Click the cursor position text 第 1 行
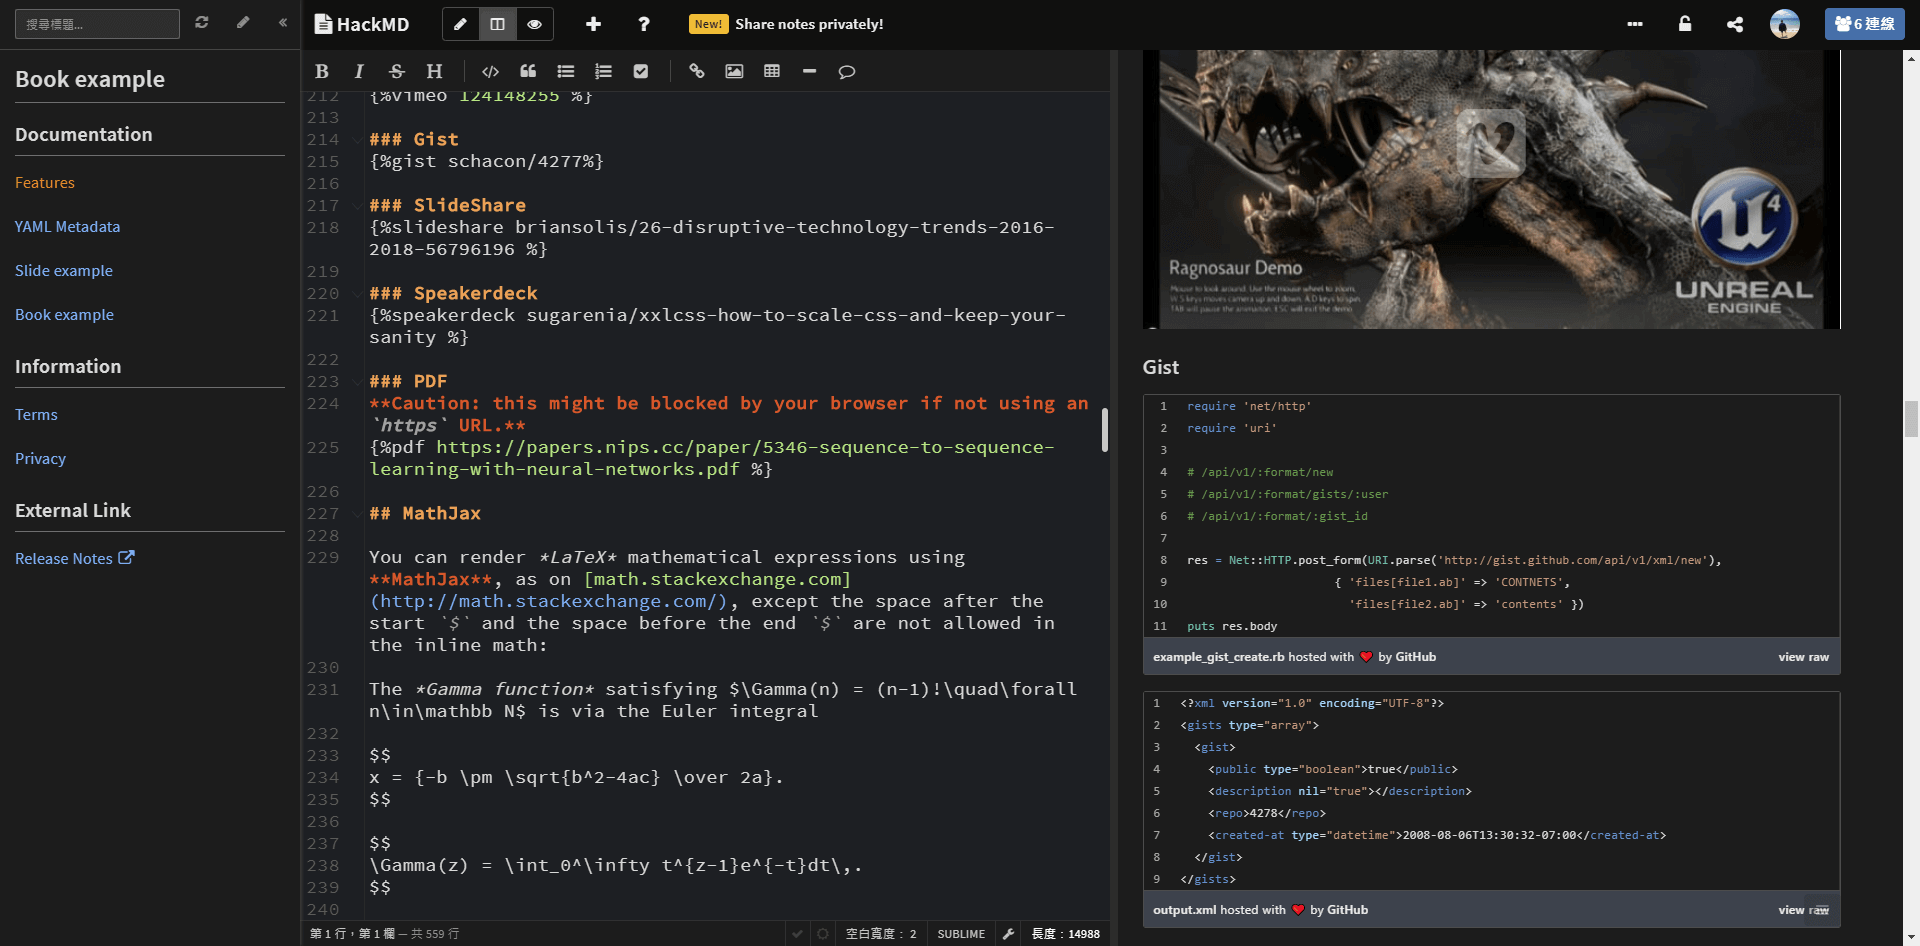The height and width of the screenshot is (946, 1920). coord(328,934)
